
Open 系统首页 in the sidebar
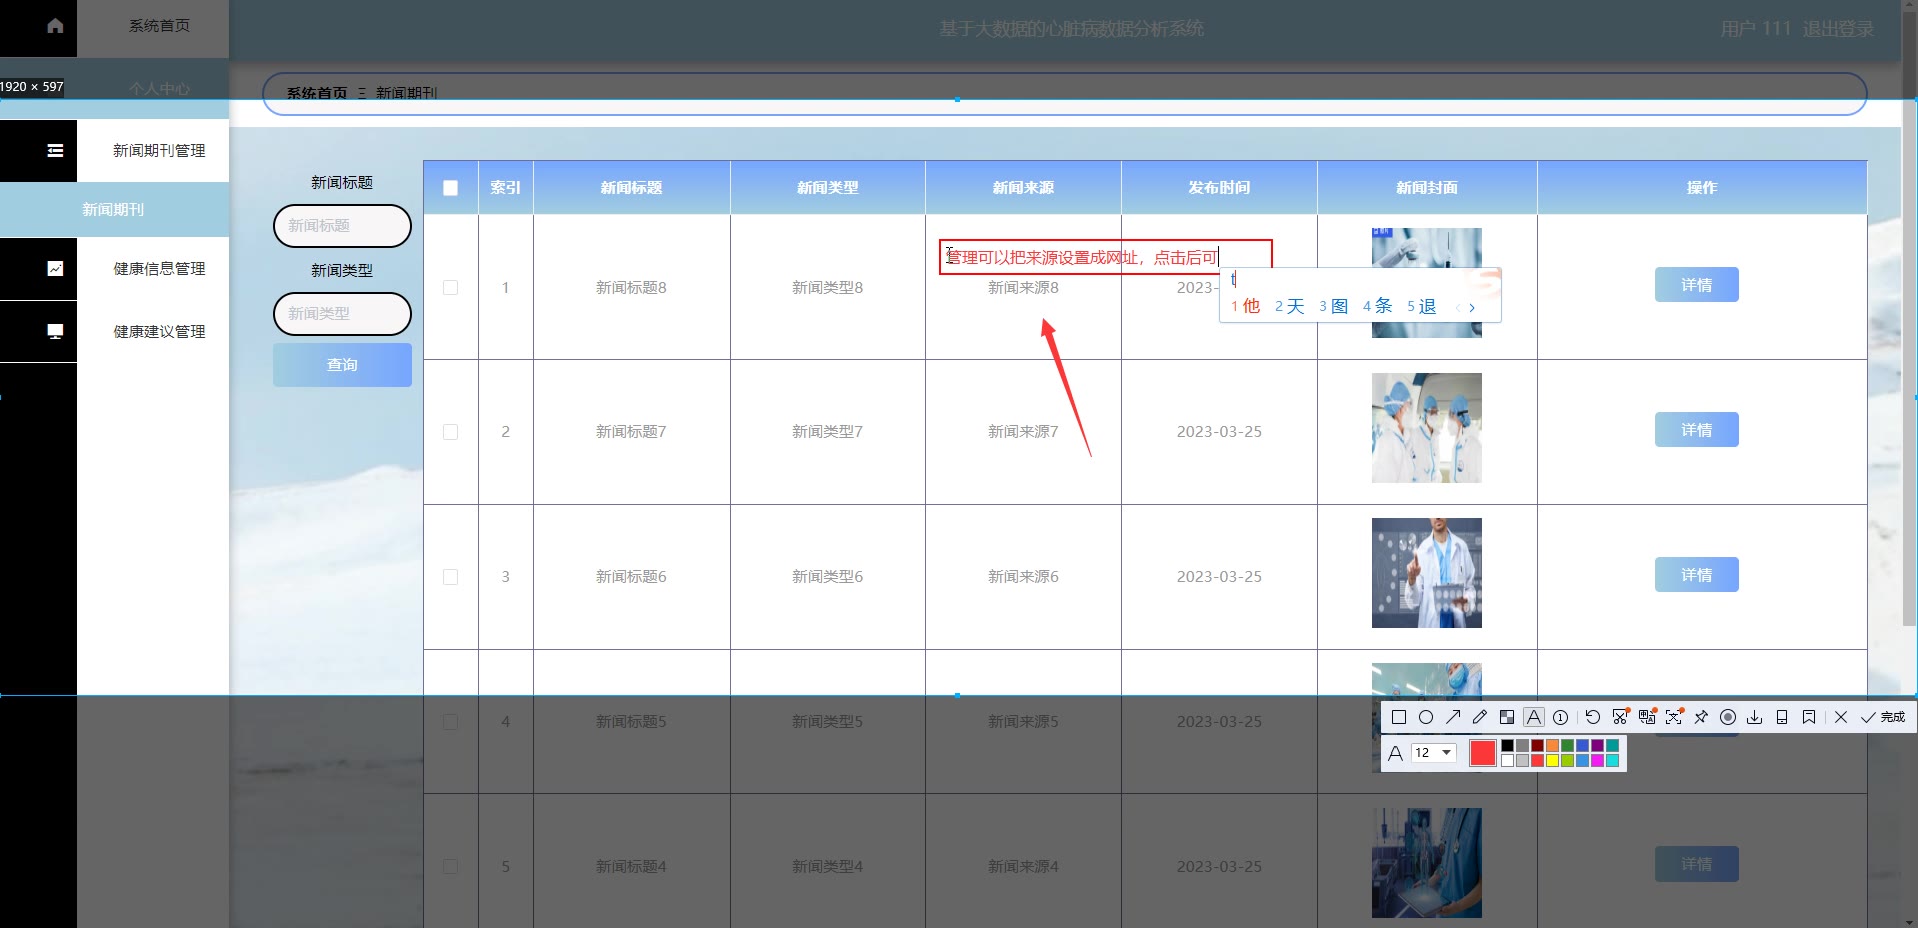(159, 26)
